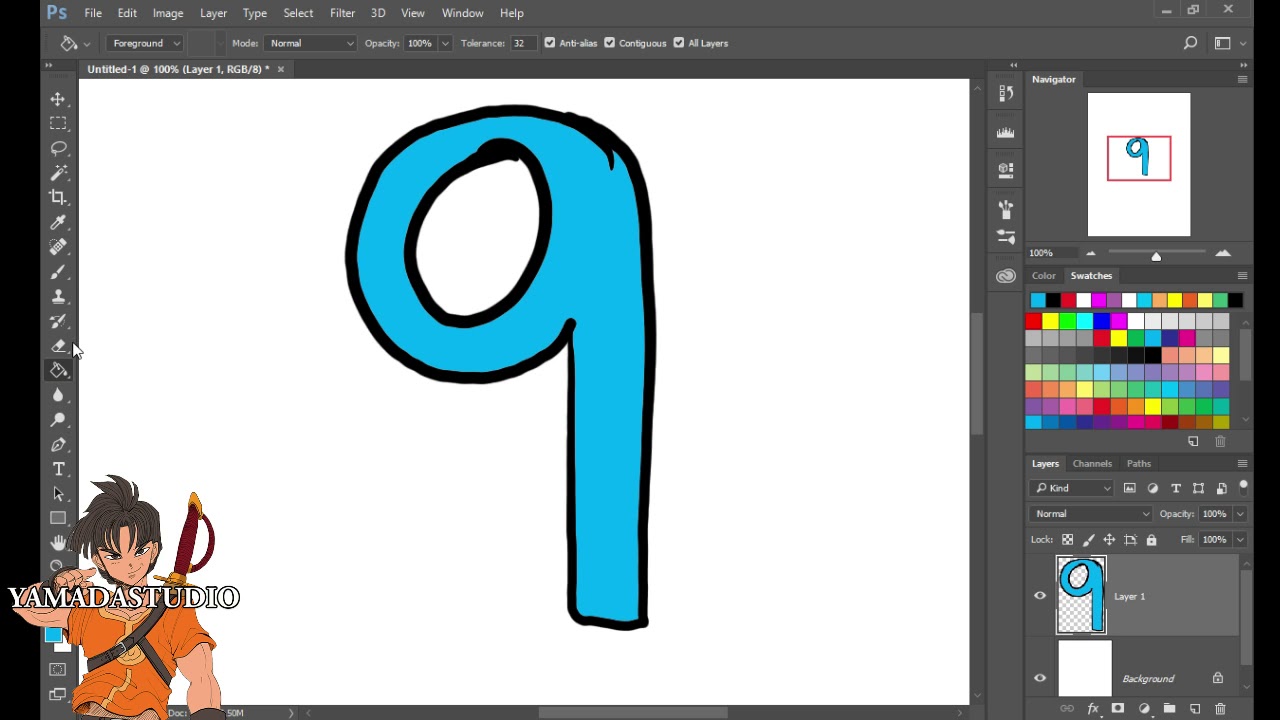Hide the Background layer visibility
The width and height of the screenshot is (1280, 720).
pyautogui.click(x=1040, y=678)
